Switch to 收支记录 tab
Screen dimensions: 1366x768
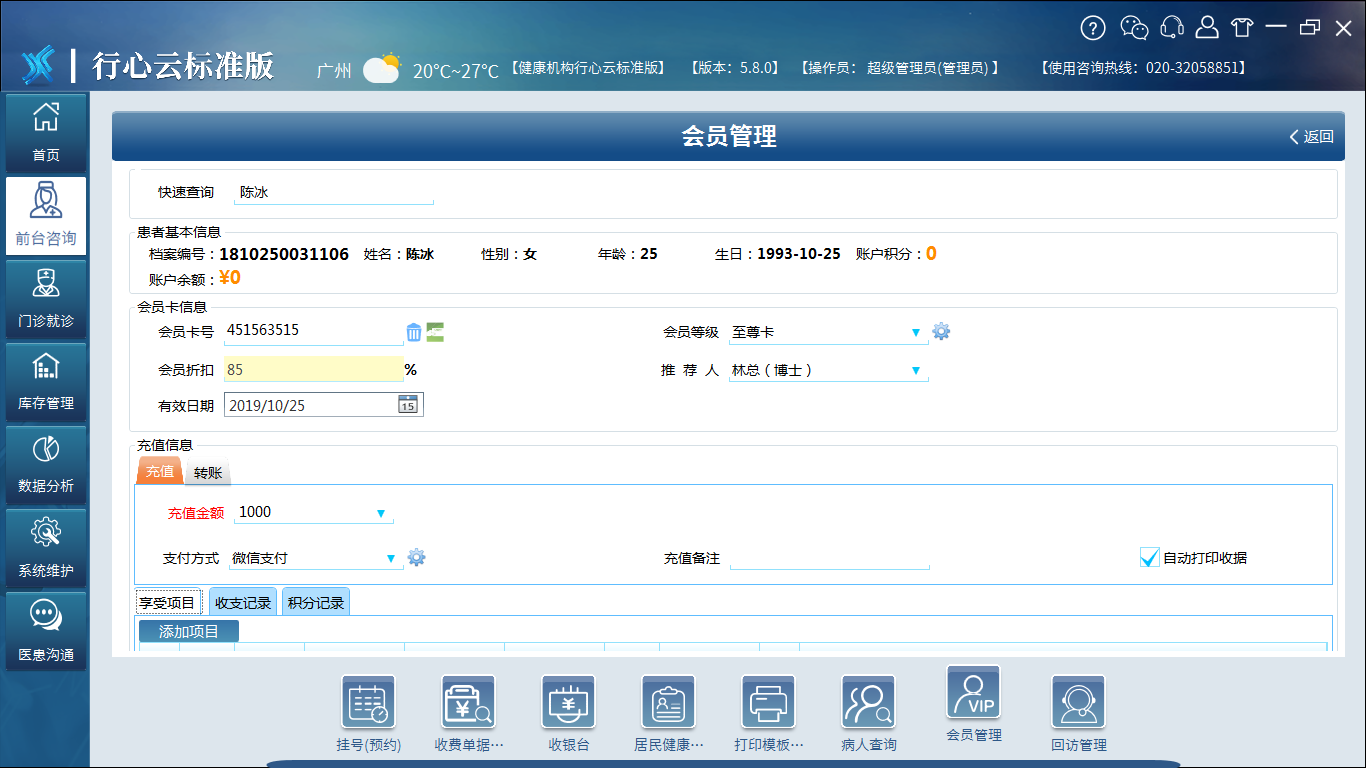pos(243,603)
